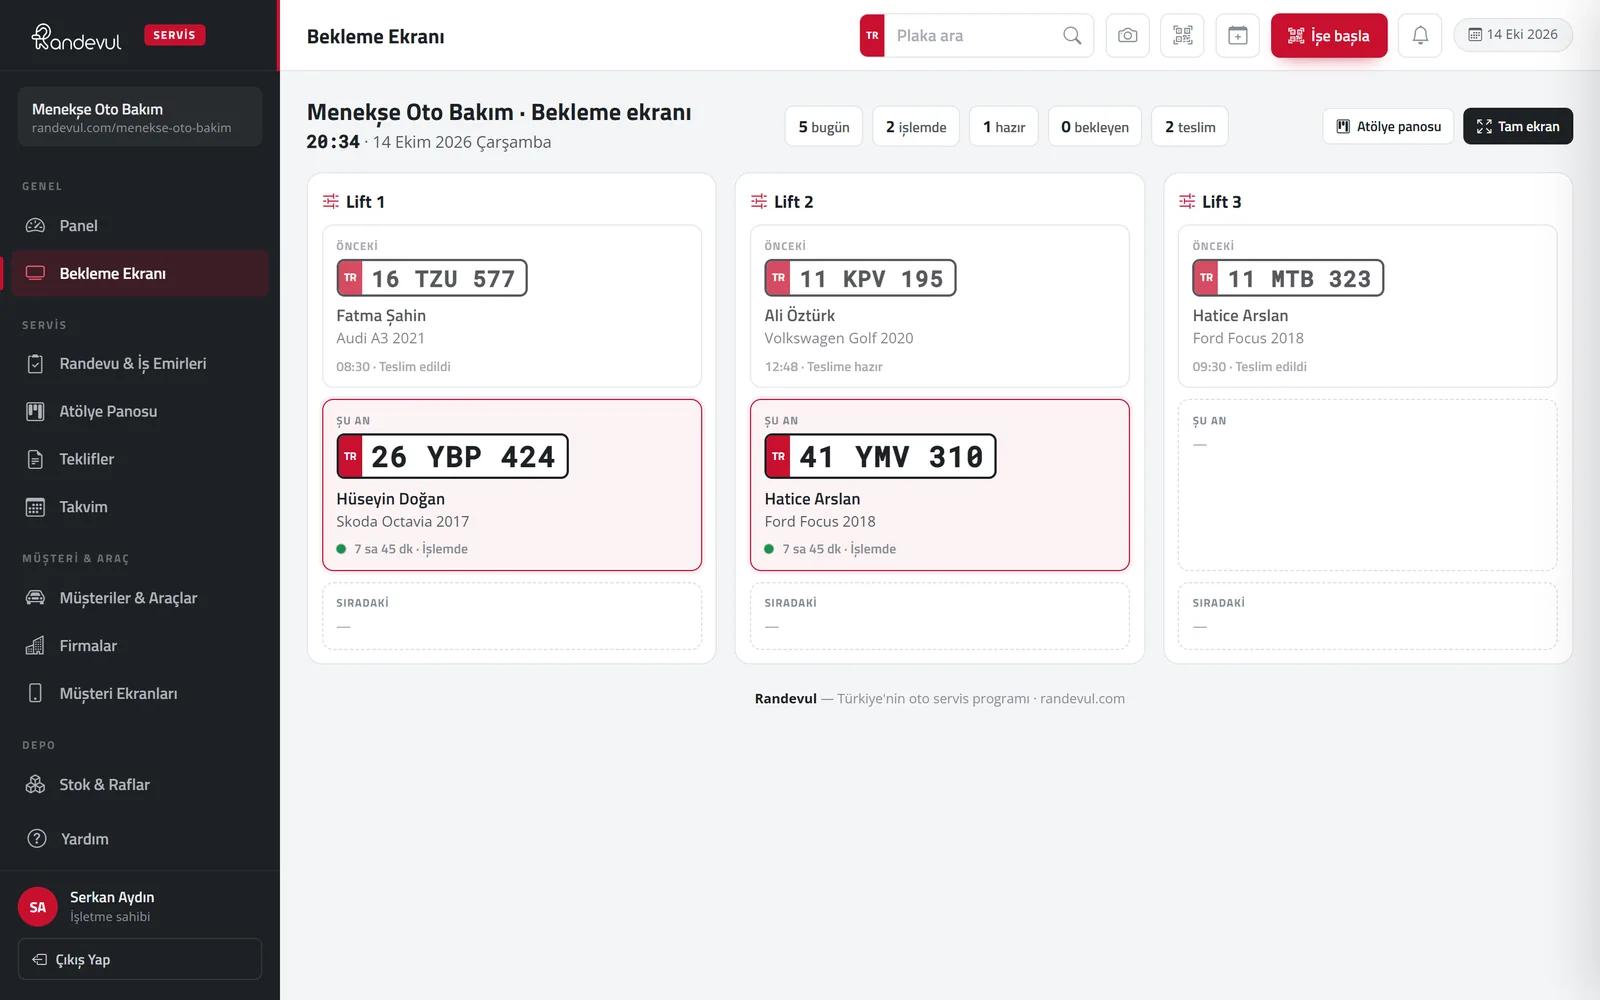1600x1000 pixels.
Task: Click the 5 bugün stat chip
Action: point(824,127)
